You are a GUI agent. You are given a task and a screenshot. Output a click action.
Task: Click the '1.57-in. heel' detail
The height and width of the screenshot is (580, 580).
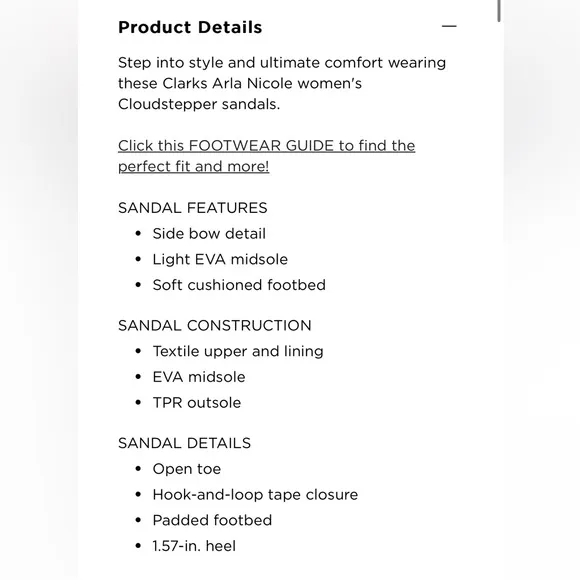tap(194, 546)
